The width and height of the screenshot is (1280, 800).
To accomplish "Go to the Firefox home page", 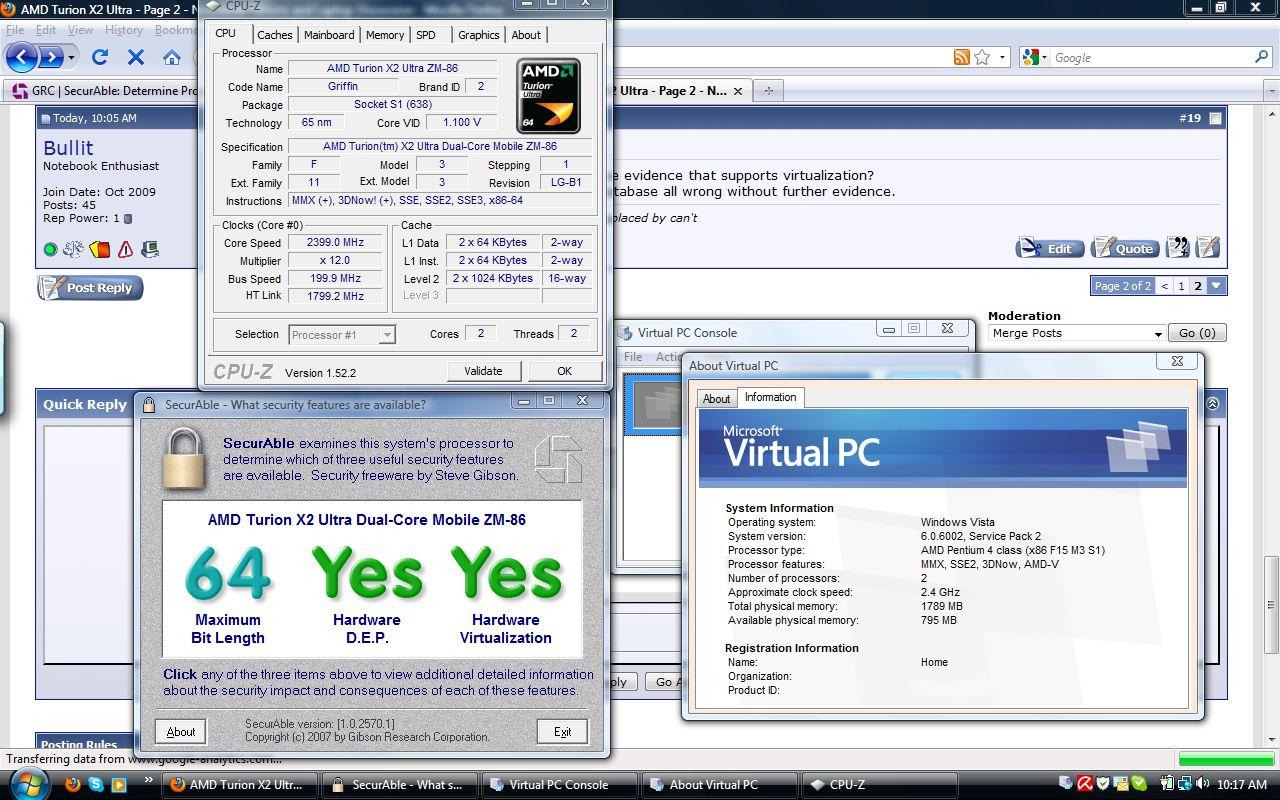I will pos(172,57).
